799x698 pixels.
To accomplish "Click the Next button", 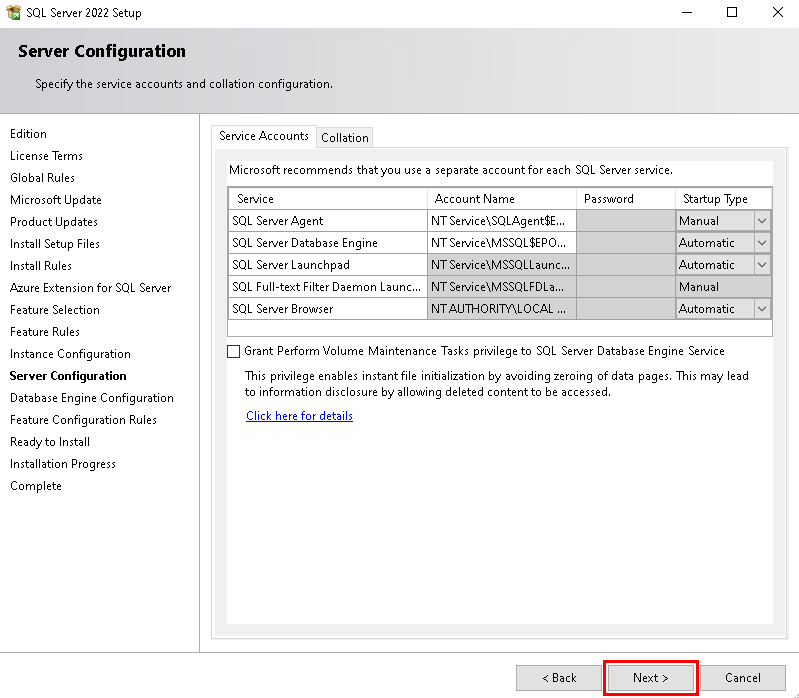I will [650, 678].
